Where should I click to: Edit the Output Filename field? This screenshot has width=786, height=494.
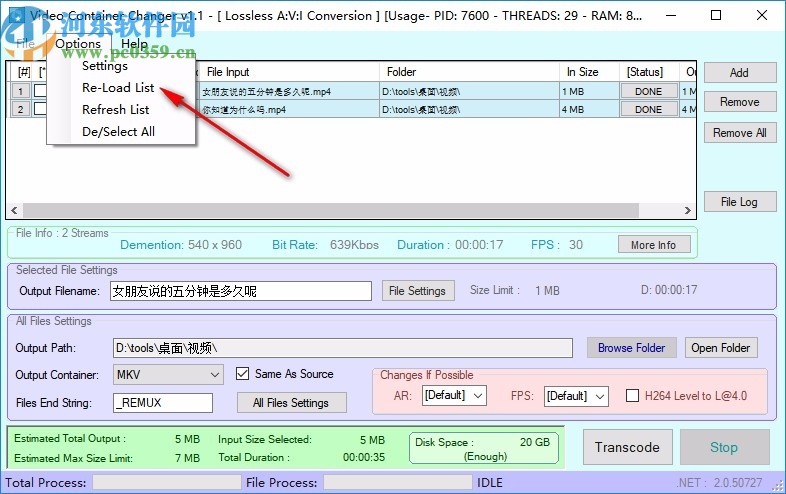[241, 291]
